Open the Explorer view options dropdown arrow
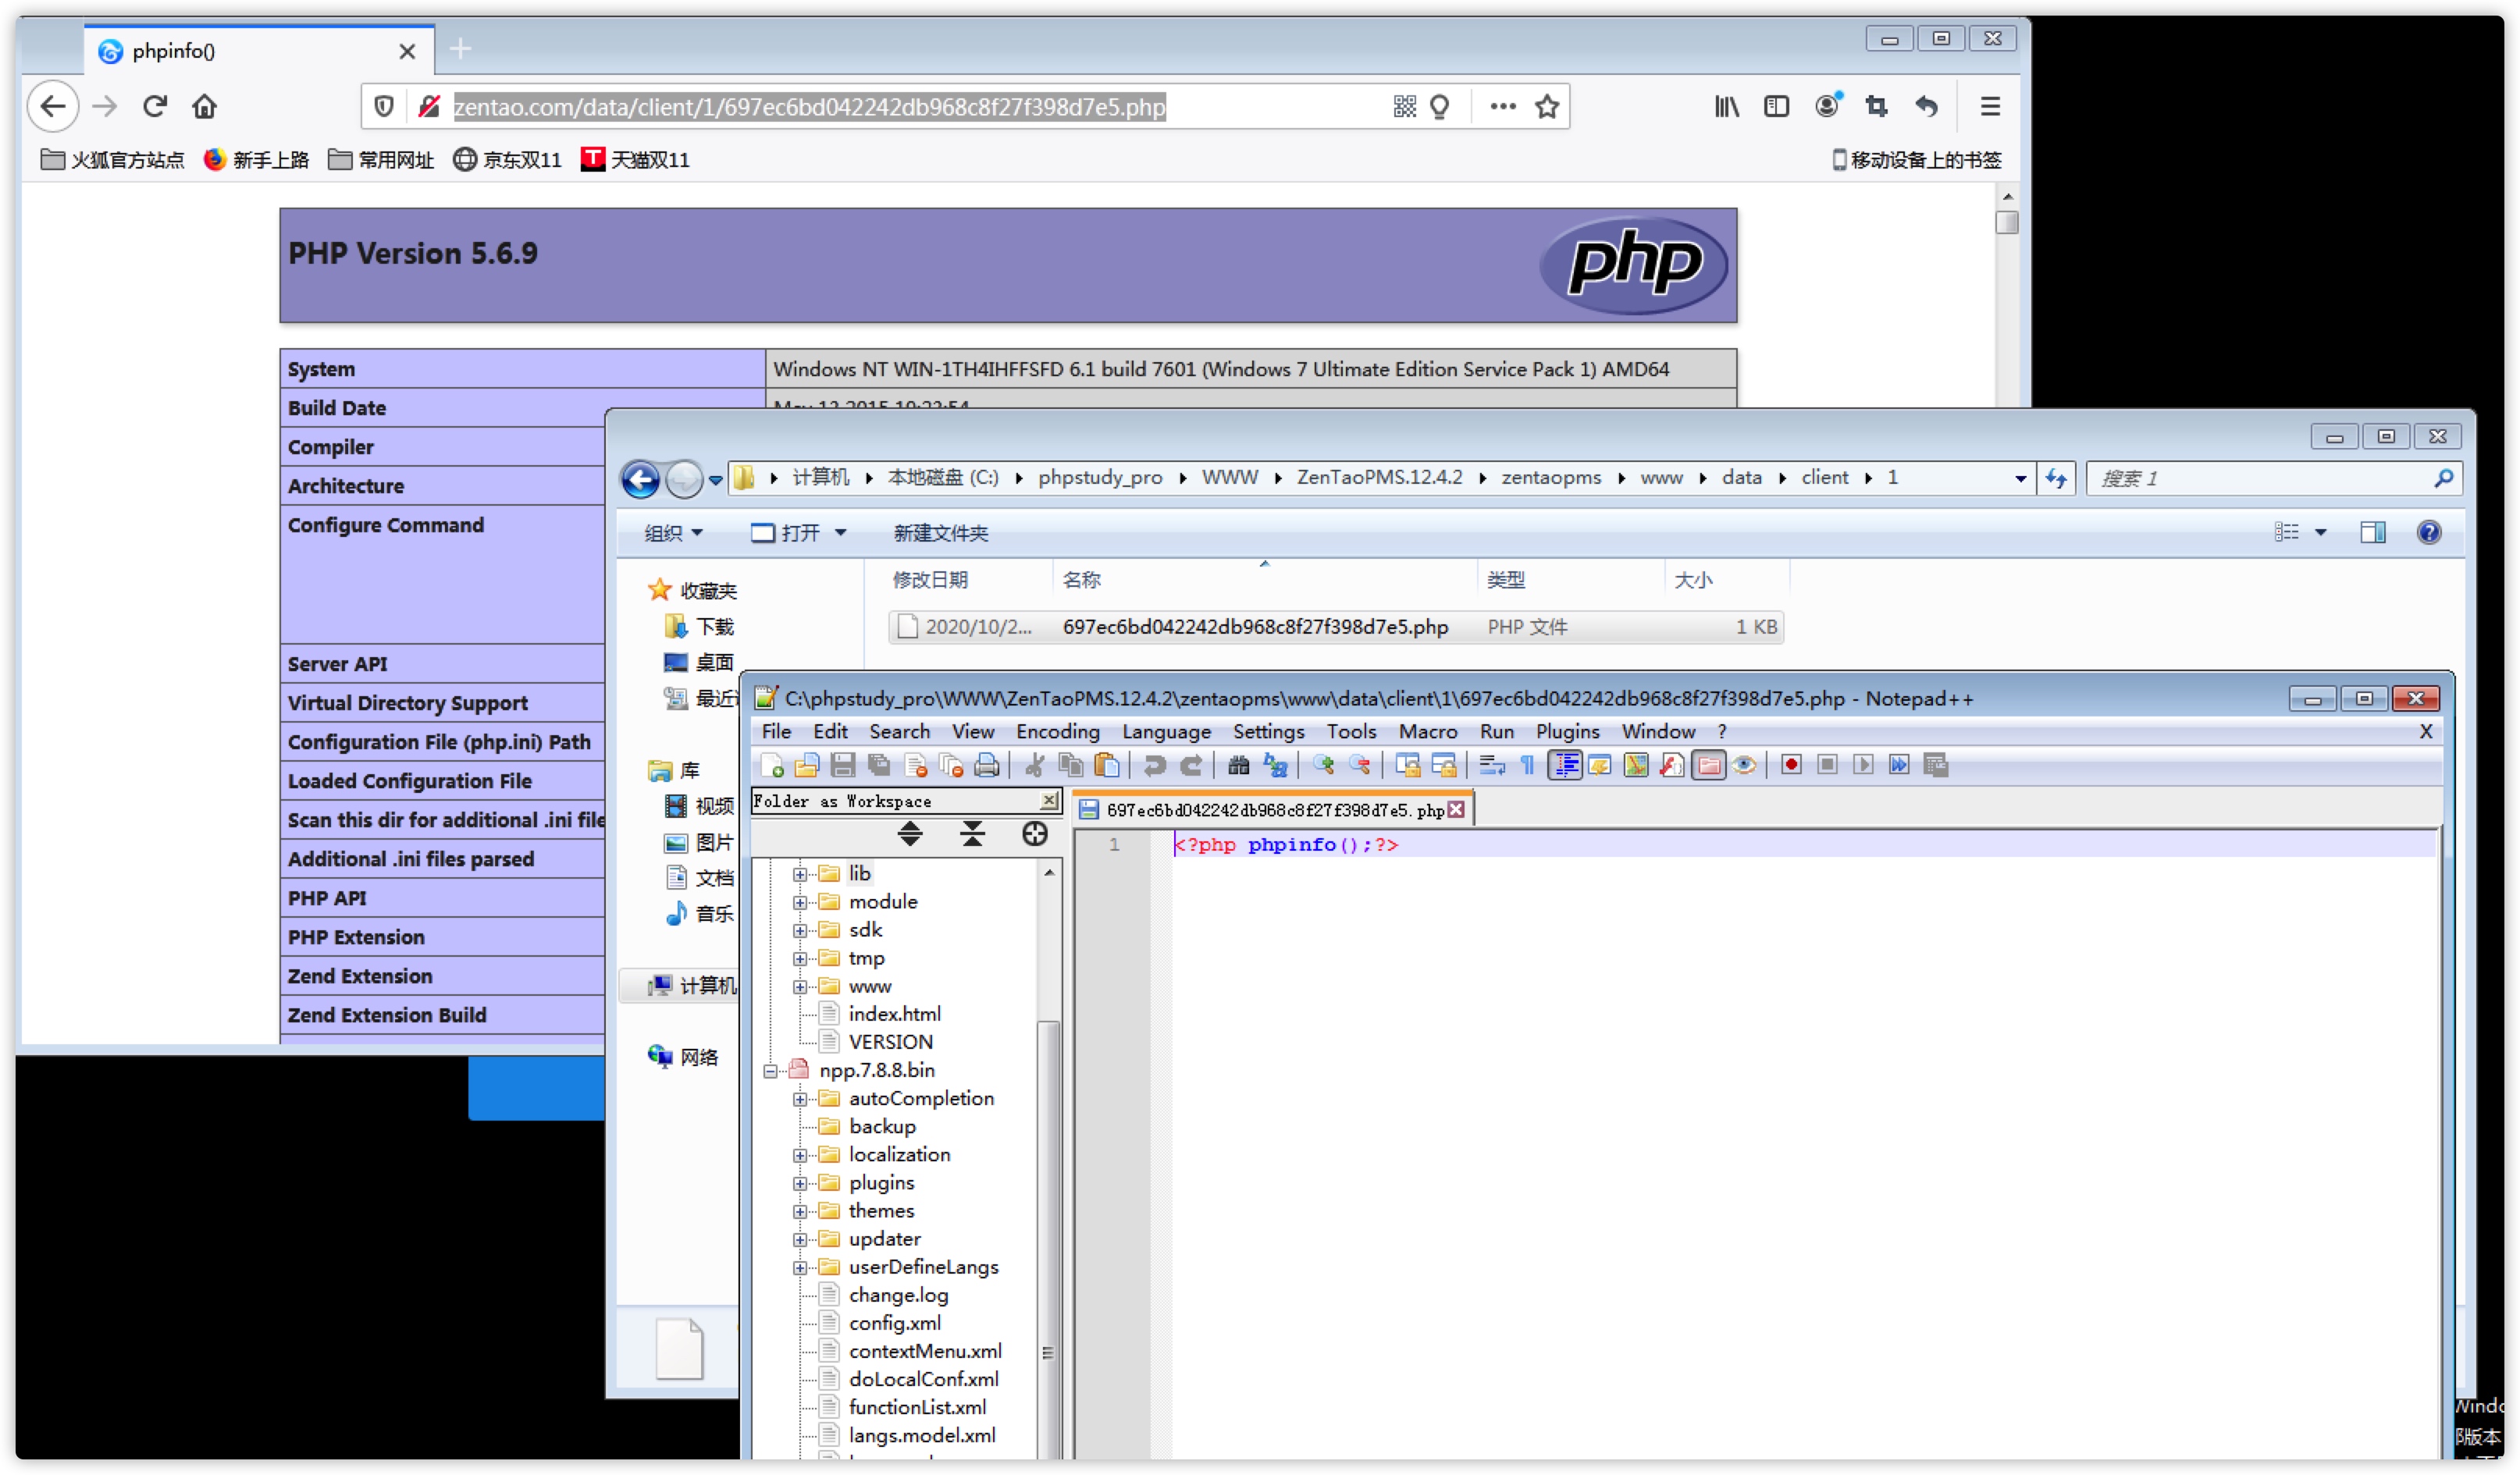Image resolution: width=2520 pixels, height=1475 pixels. (2321, 533)
